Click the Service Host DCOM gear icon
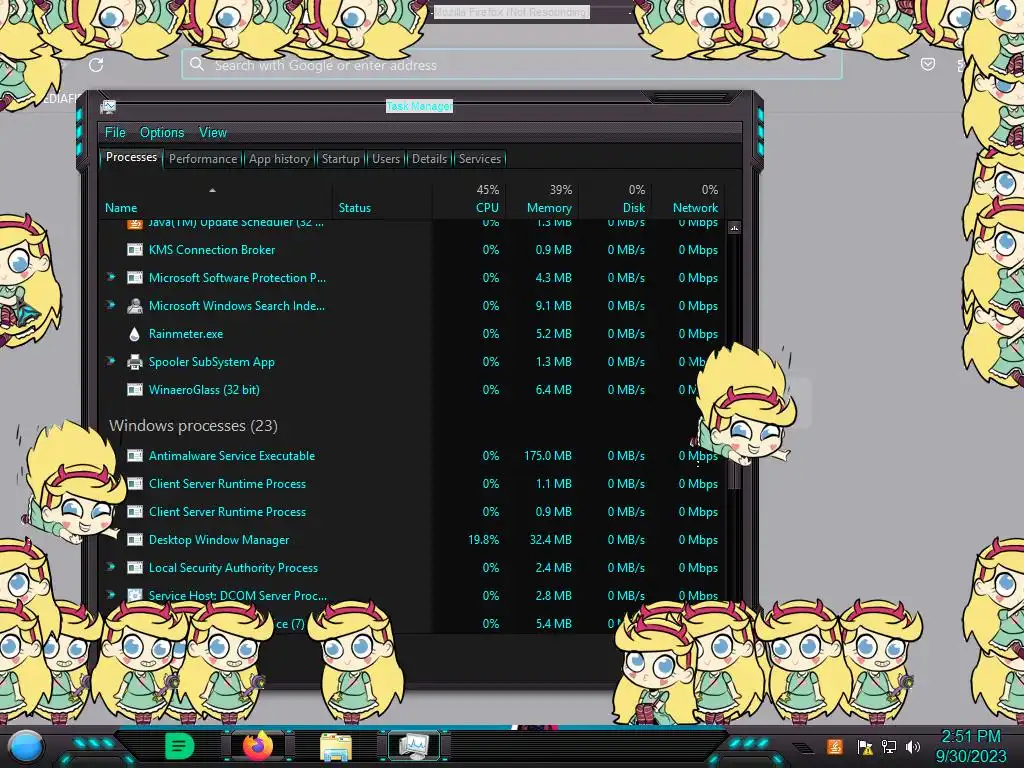Screen dimensions: 1024x768 pyautogui.click(x=135, y=596)
